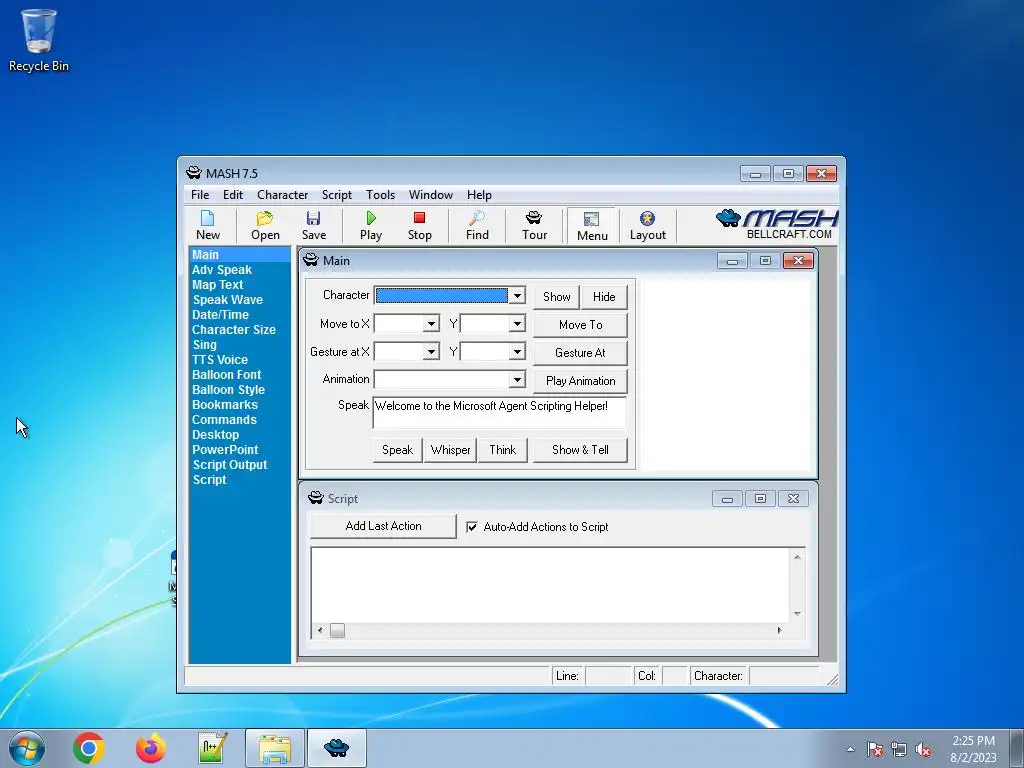Viewport: 1024px width, 768px height.
Task: Launch the Tour toolbar icon
Action: coord(534,225)
